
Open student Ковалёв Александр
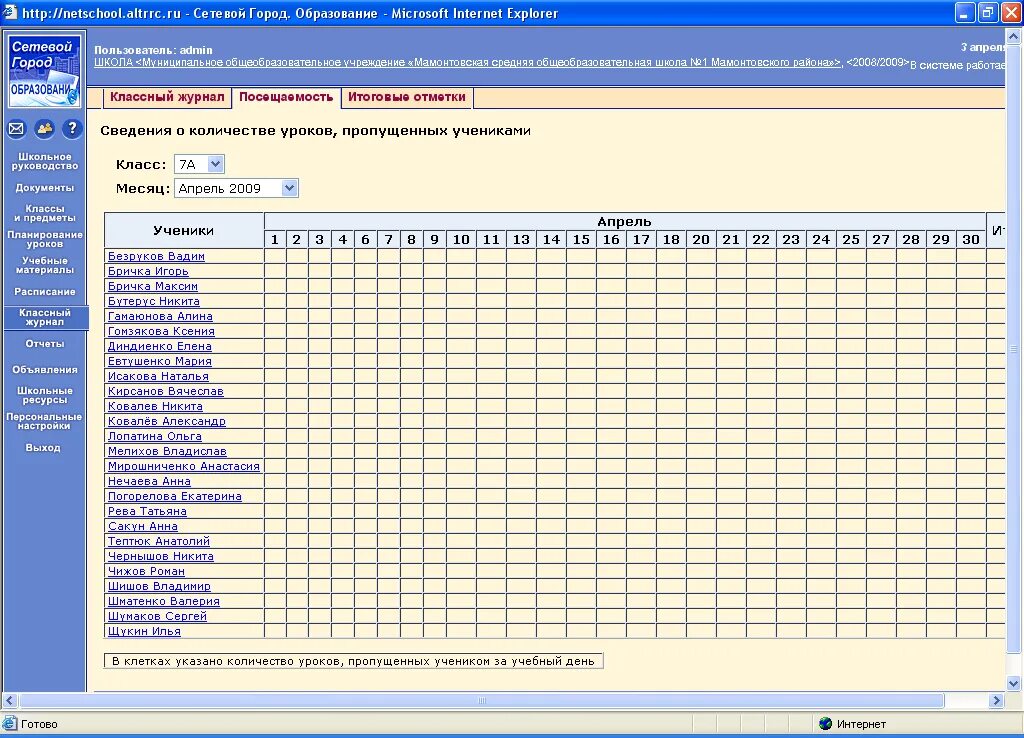click(167, 421)
